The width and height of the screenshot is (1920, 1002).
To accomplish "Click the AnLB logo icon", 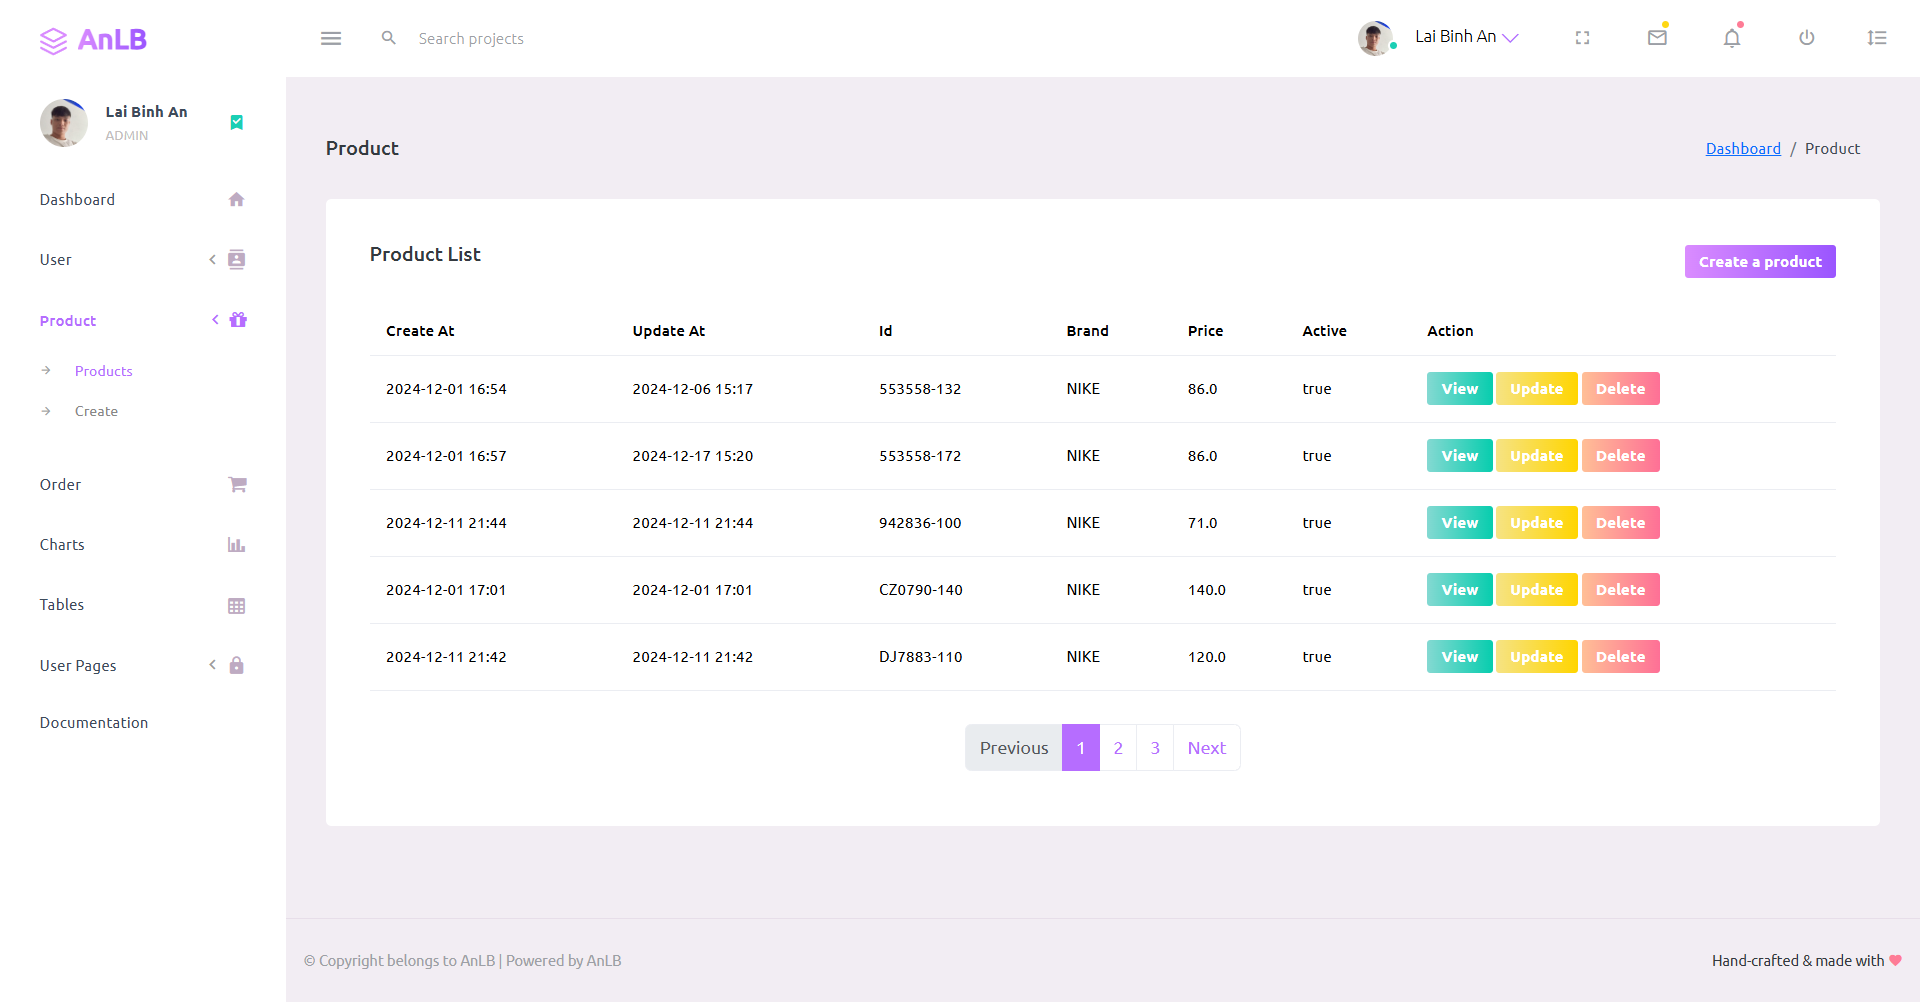I will pyautogui.click(x=53, y=40).
